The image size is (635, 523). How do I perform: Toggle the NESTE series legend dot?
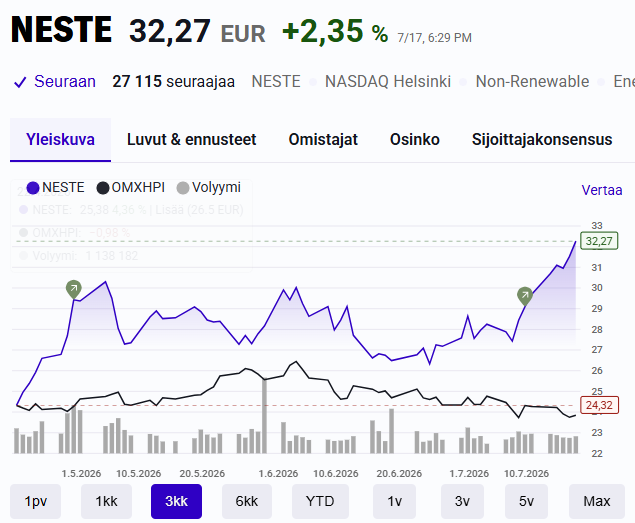tap(32, 188)
